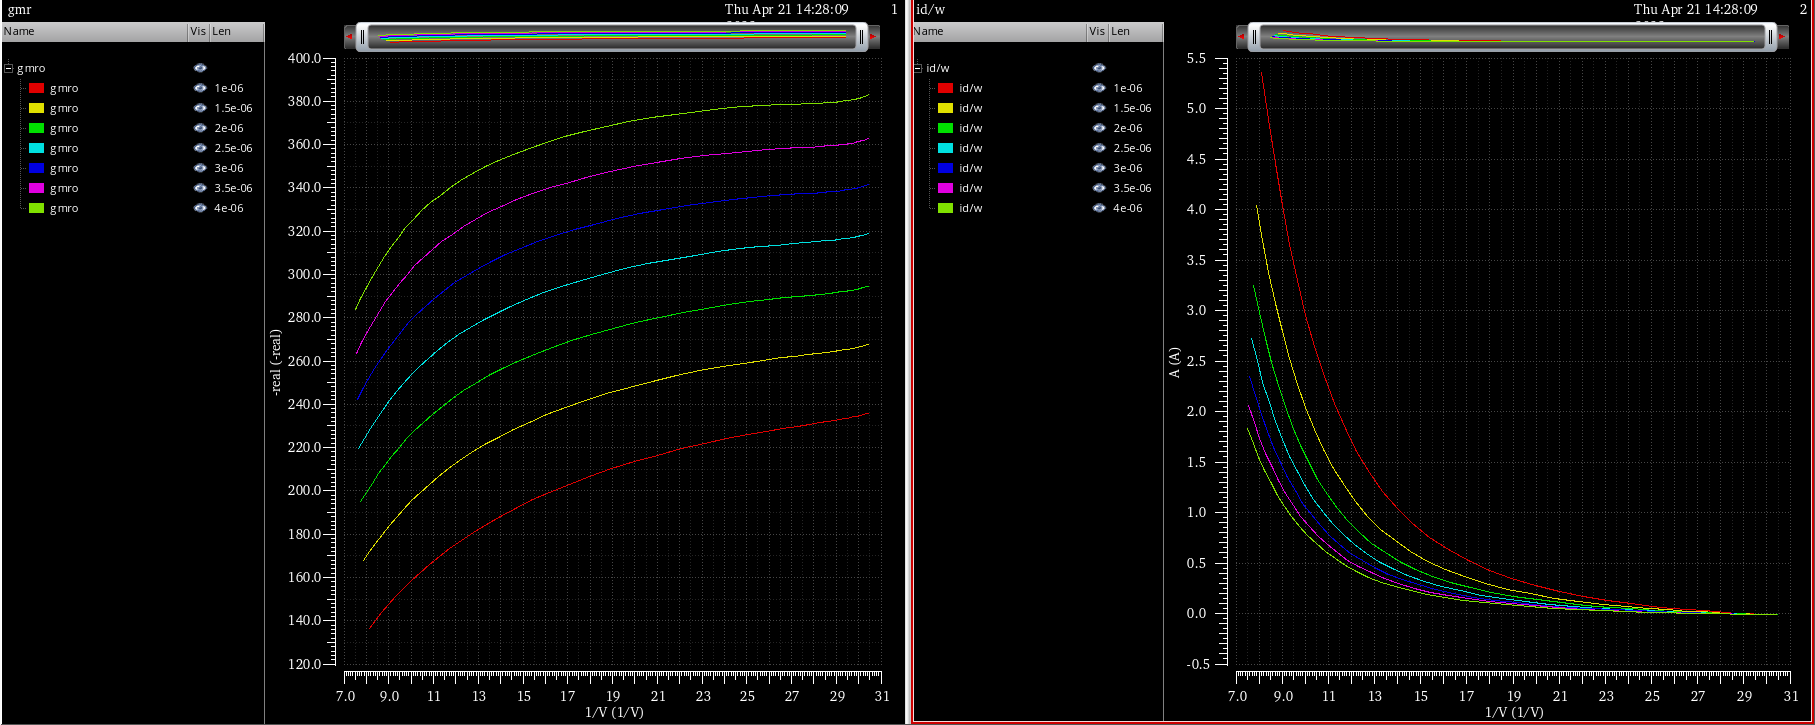This screenshot has height=725, width=1815.
Task: Click the Vis column header in gmr panel
Action: pos(198,31)
